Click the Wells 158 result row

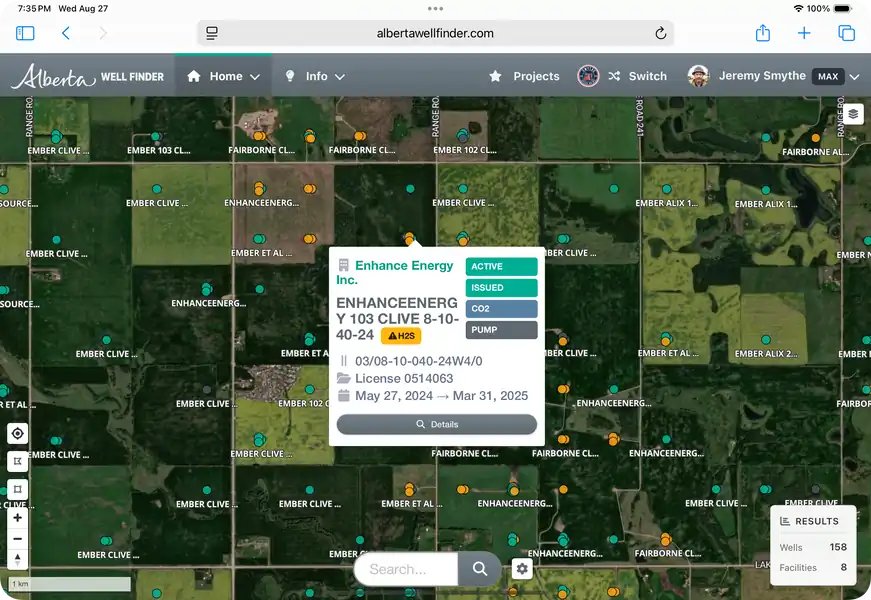pos(813,547)
